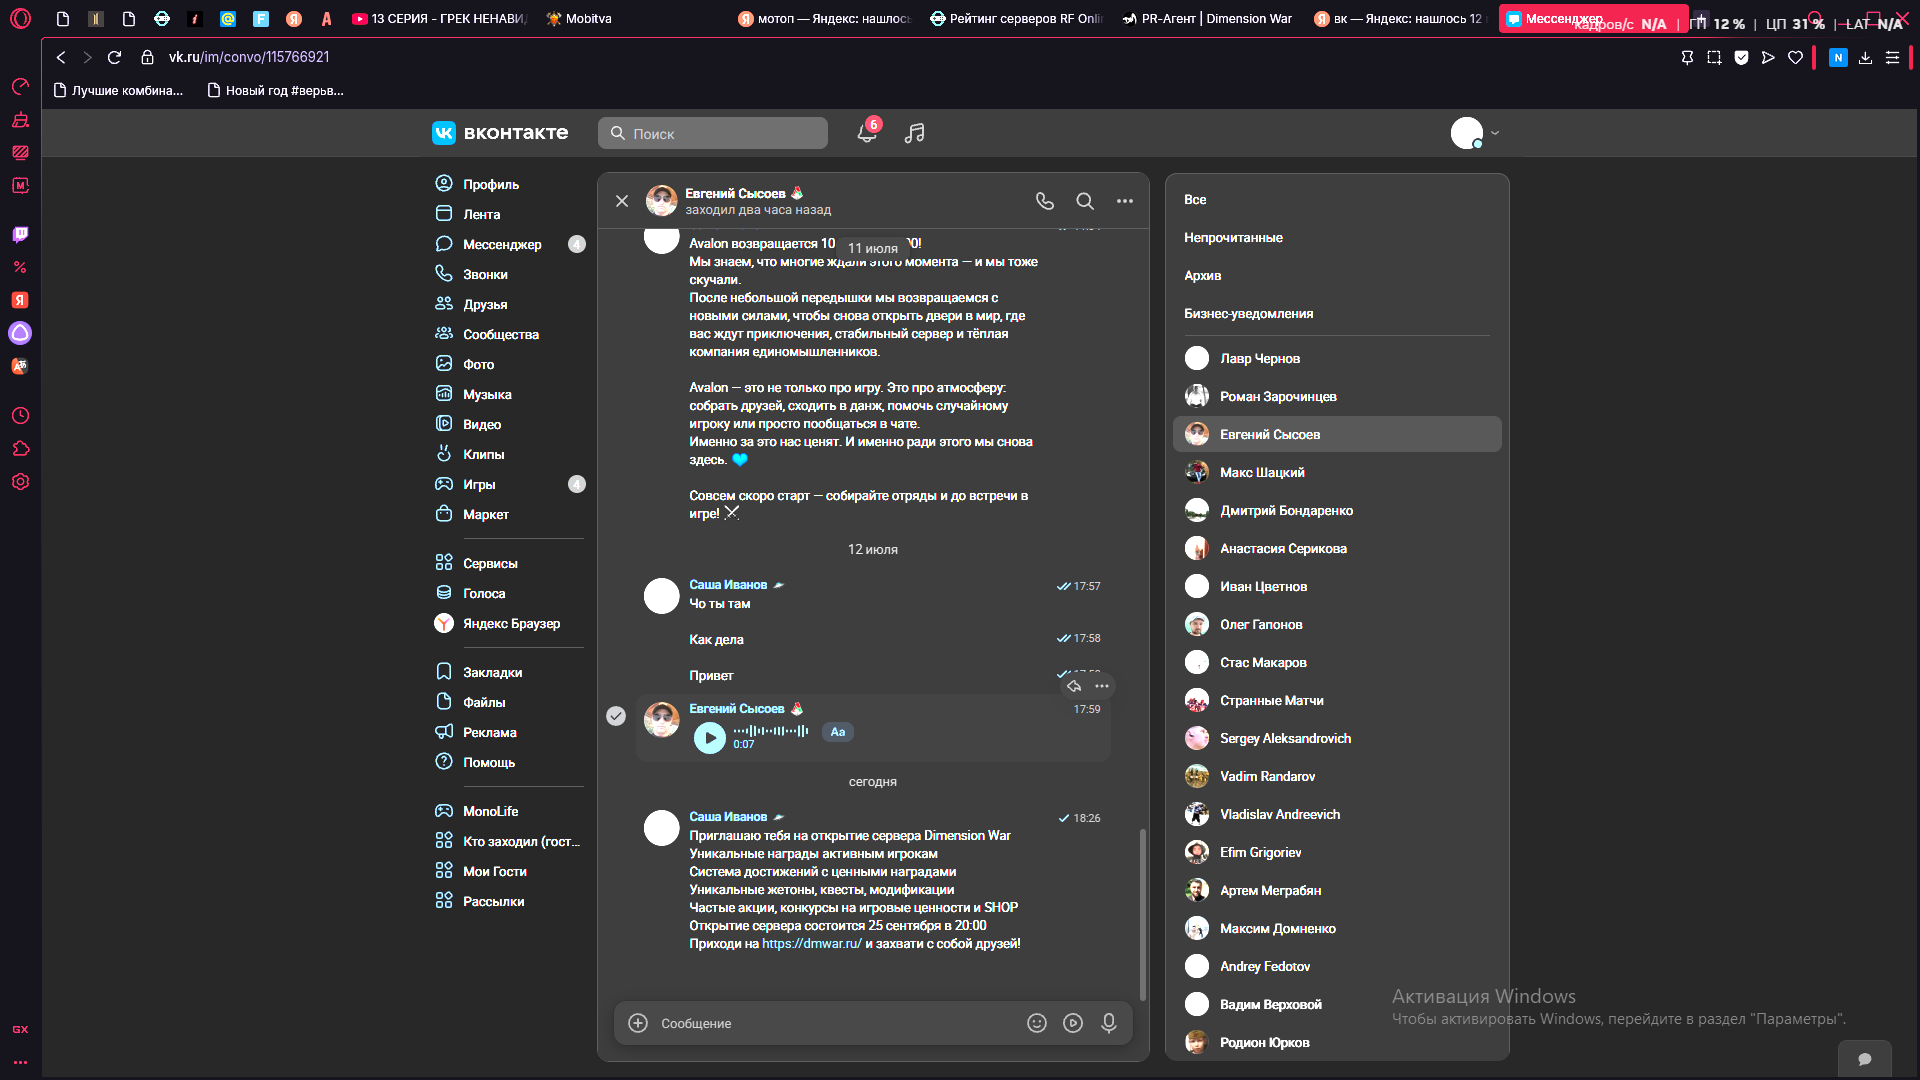The width and height of the screenshot is (1920, 1080).
Task: Close the open conversation
Action: click(x=622, y=201)
